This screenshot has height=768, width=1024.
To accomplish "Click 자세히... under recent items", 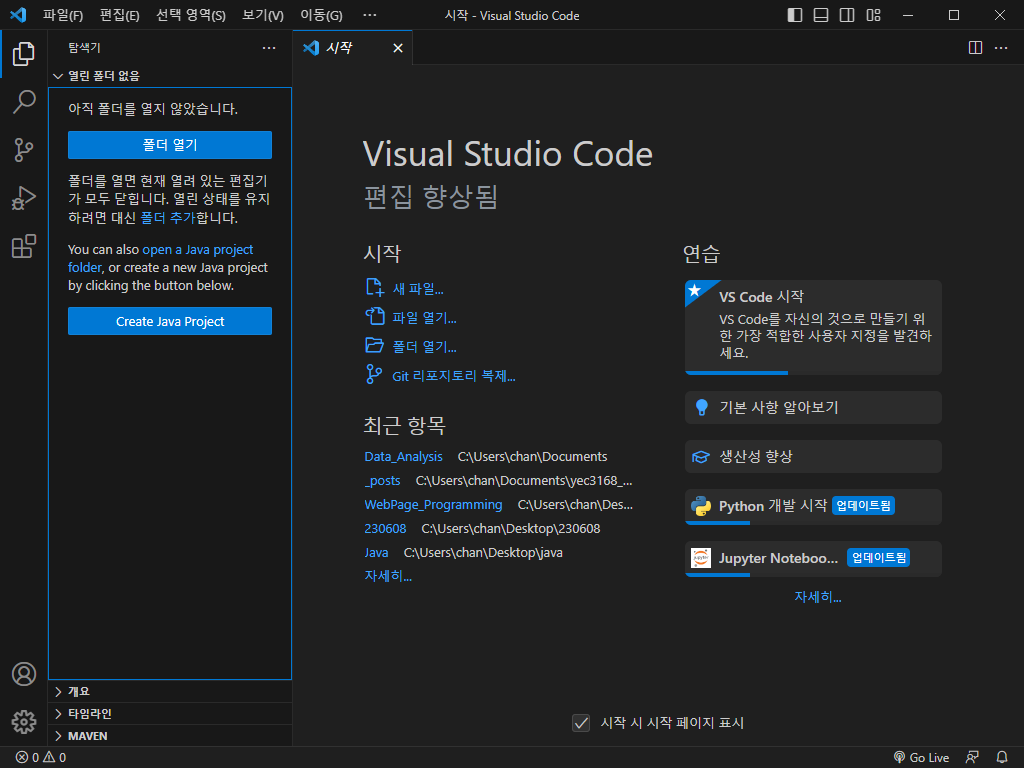I will 389,576.
